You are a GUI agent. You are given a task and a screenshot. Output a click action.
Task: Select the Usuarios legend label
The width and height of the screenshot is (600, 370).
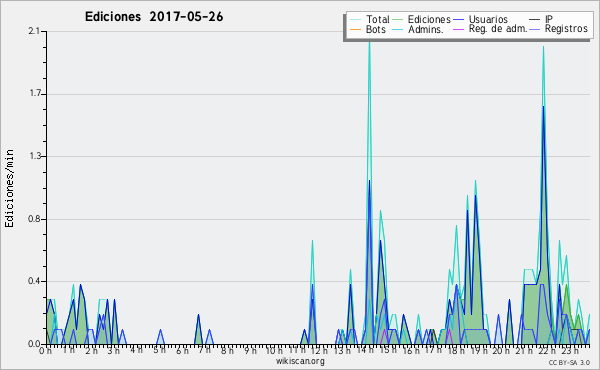[488, 19]
